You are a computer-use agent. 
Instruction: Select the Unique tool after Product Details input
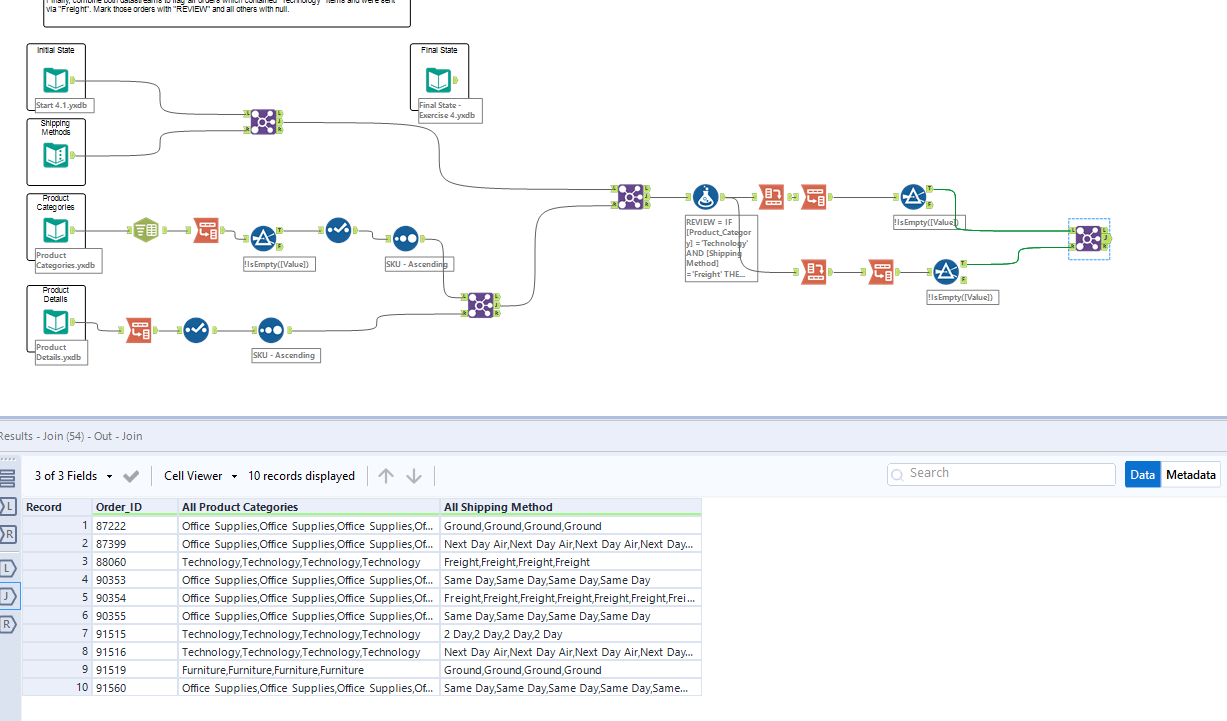pyautogui.click(x=196, y=330)
